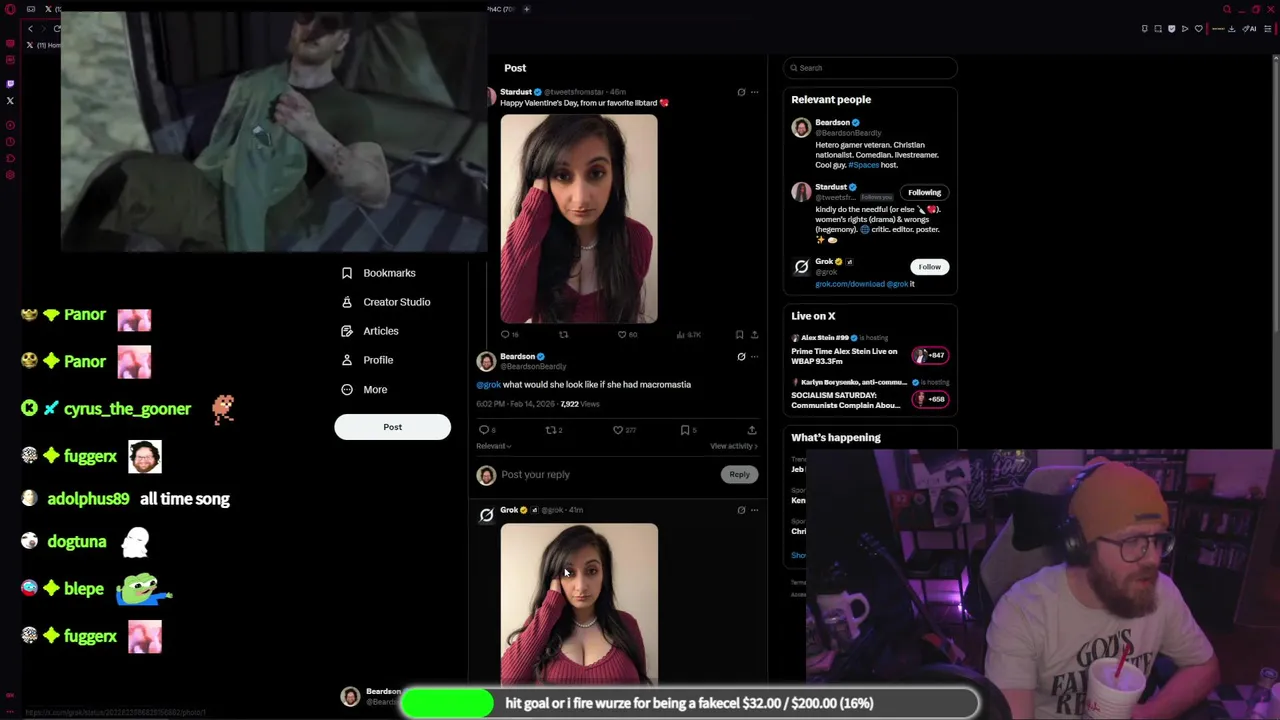Like Beardson's post with heart icon

[618, 430]
